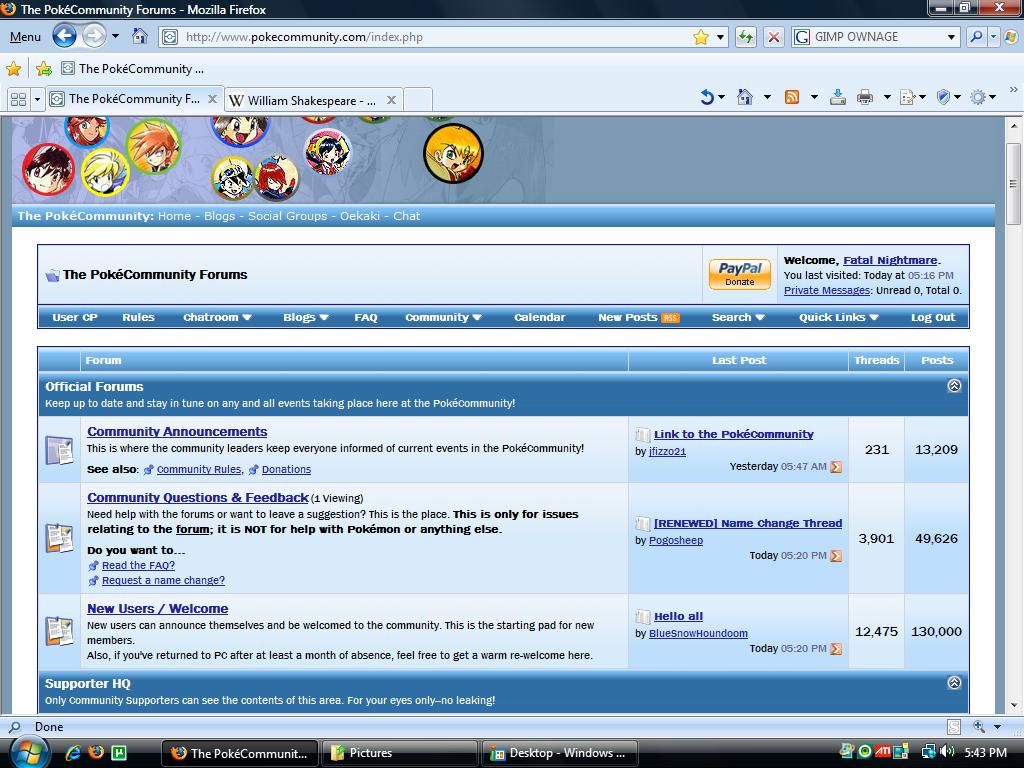The height and width of the screenshot is (768, 1024).
Task: Go to last post icon for Link to the PokéCommunity
Action: (836, 467)
